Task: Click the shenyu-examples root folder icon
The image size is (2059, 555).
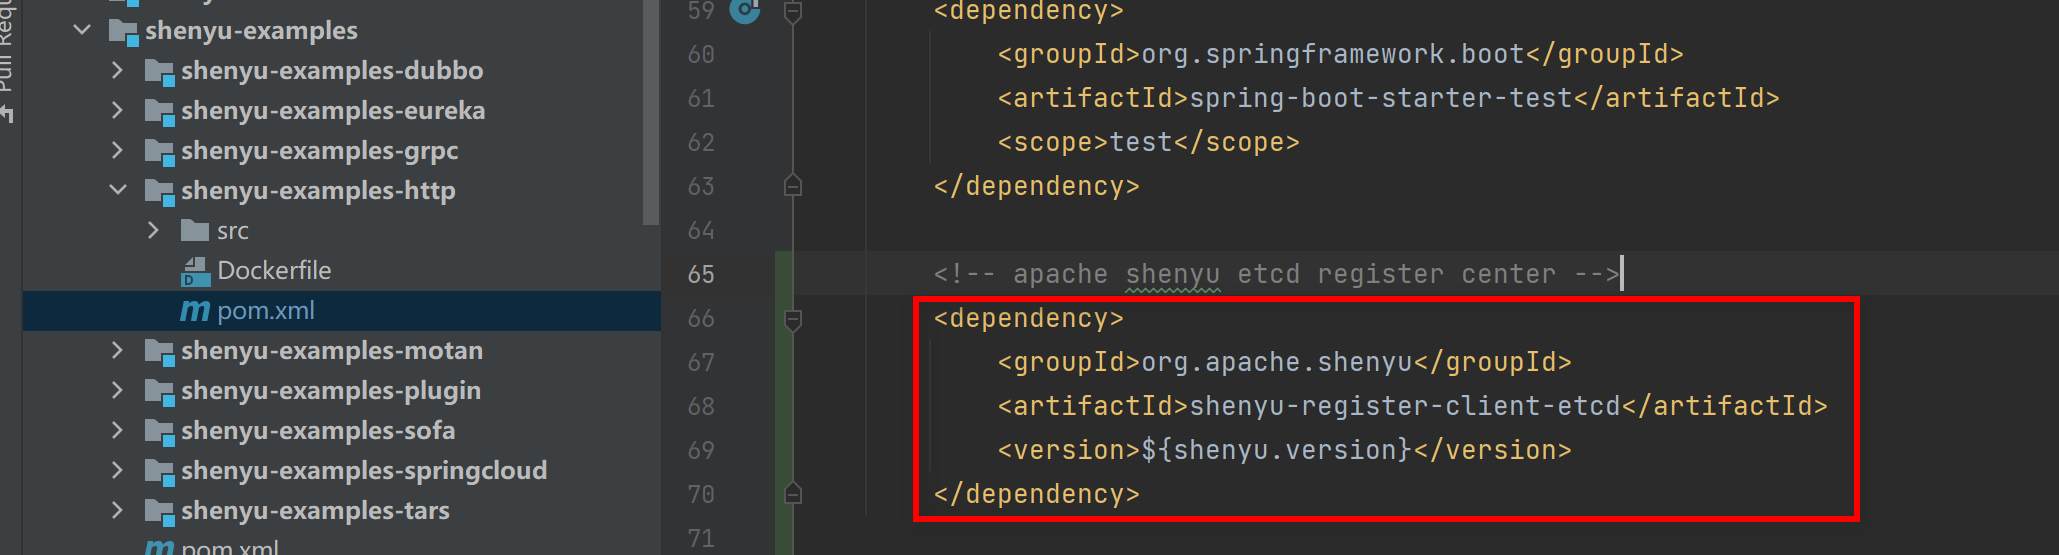Action: [123, 31]
